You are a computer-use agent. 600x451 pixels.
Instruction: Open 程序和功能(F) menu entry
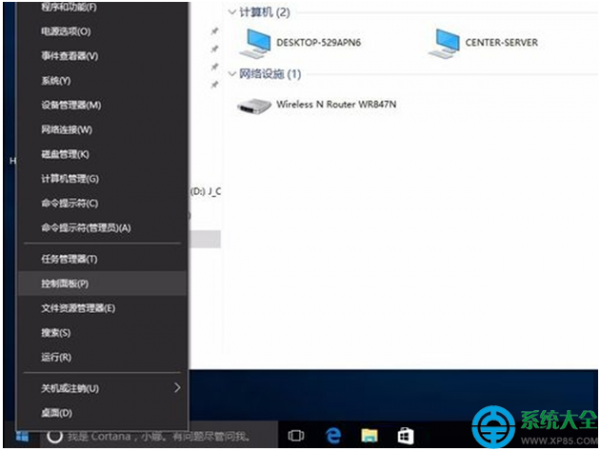pyautogui.click(x=103, y=8)
